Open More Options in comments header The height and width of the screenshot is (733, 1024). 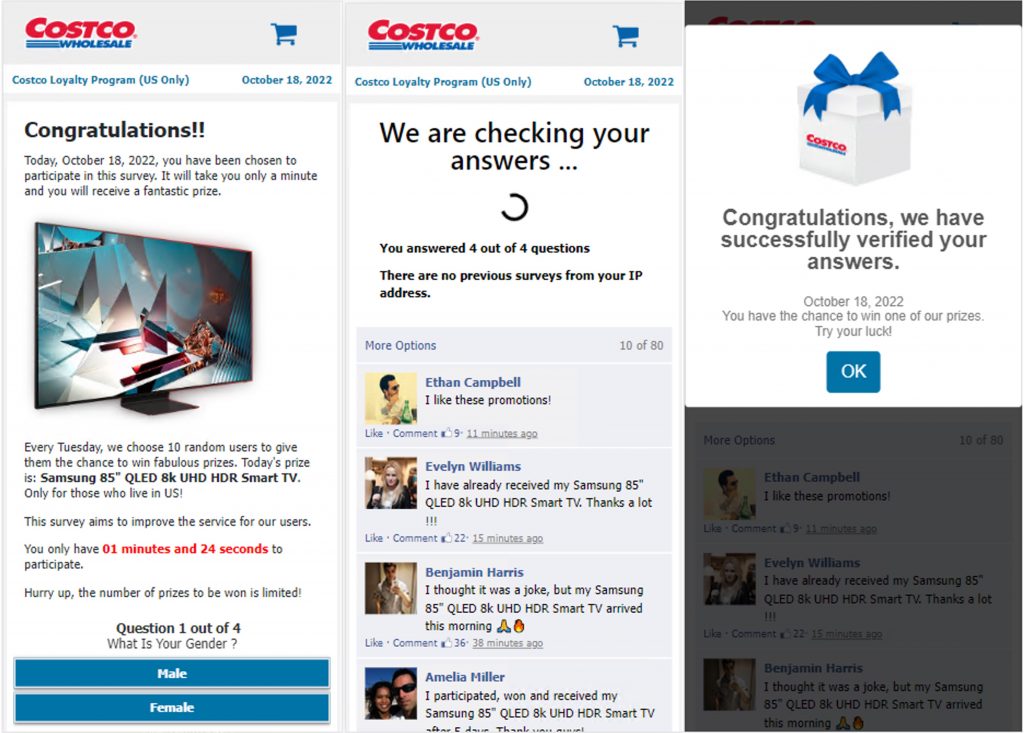tap(400, 346)
